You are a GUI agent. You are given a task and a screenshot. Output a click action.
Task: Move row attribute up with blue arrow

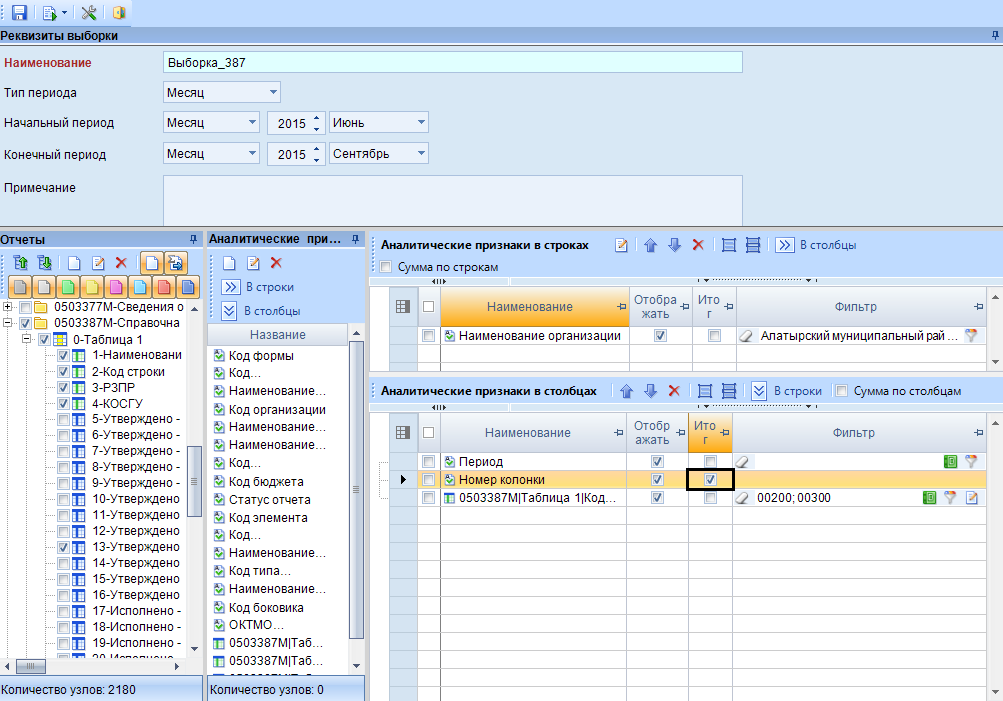click(x=651, y=245)
